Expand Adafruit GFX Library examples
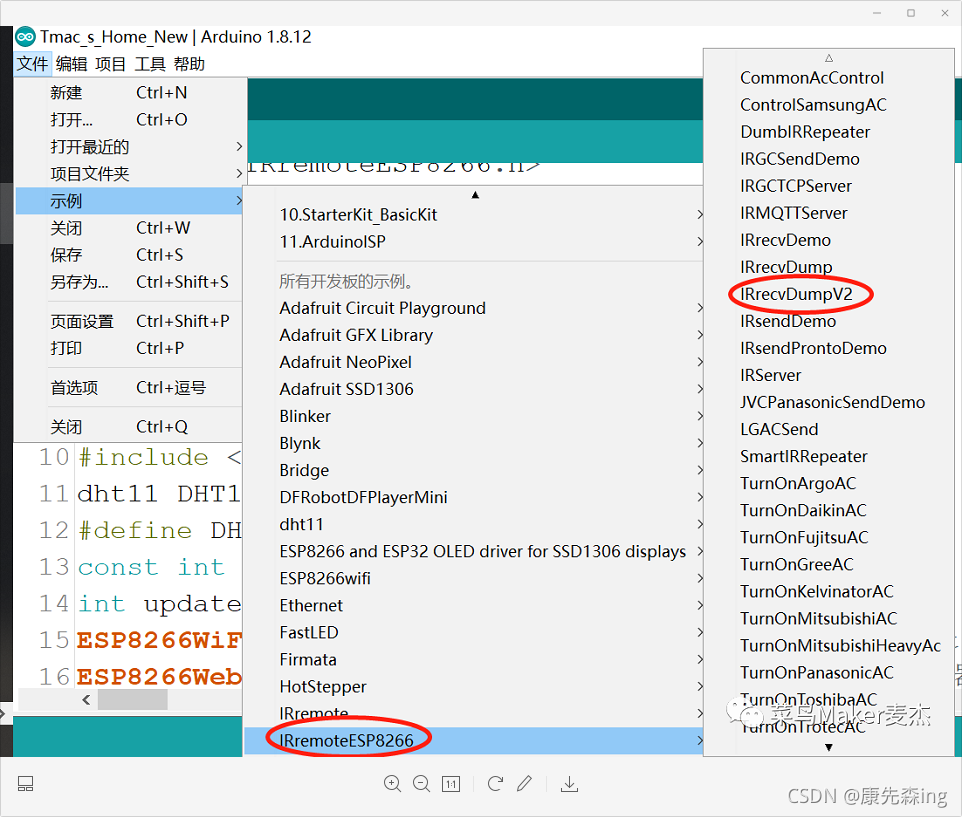 tap(474, 335)
